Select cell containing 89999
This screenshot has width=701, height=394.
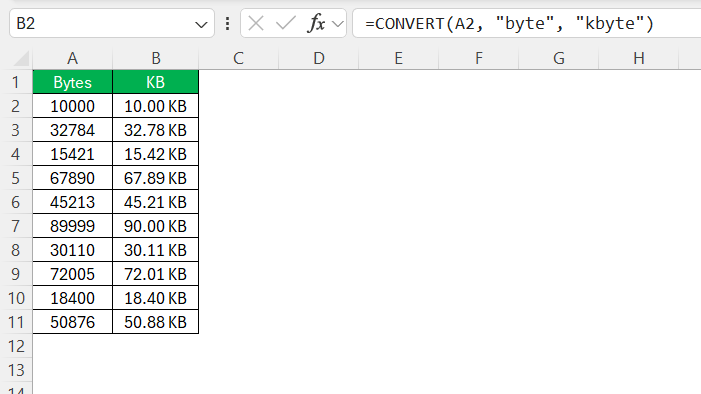(x=72, y=226)
